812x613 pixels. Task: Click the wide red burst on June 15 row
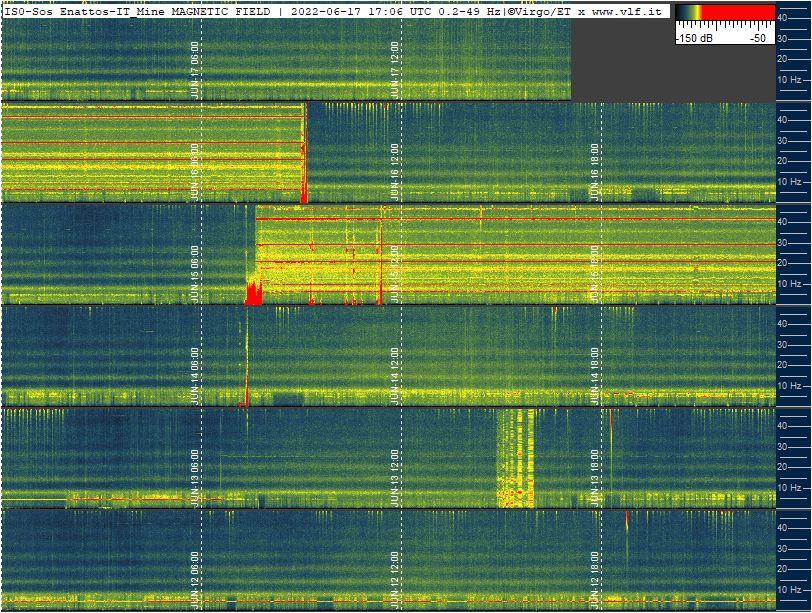click(253, 294)
